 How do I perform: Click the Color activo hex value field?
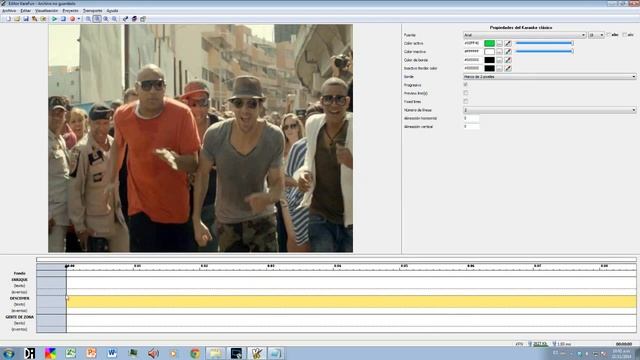(472, 43)
